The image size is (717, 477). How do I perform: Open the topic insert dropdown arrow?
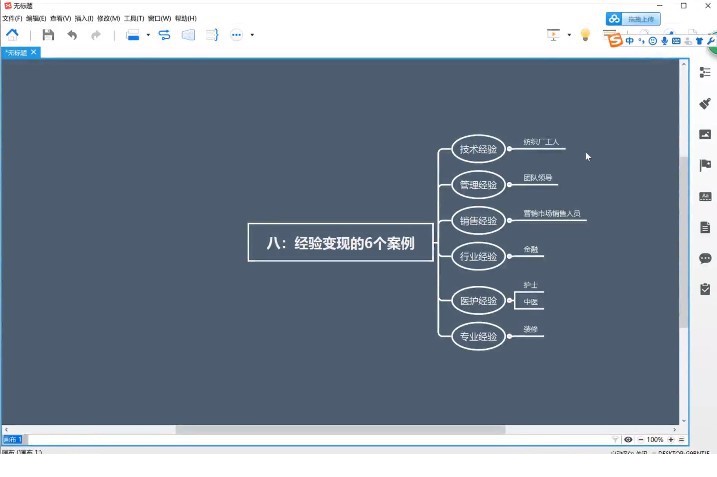(x=148, y=35)
